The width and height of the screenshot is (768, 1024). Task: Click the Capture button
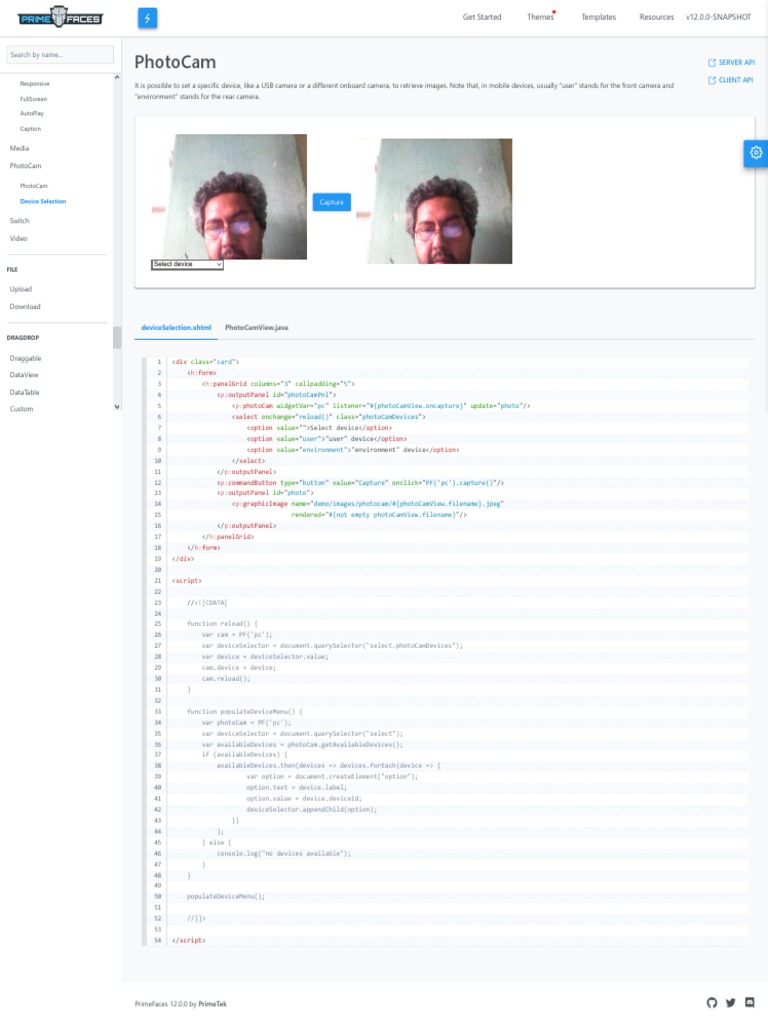pos(332,202)
